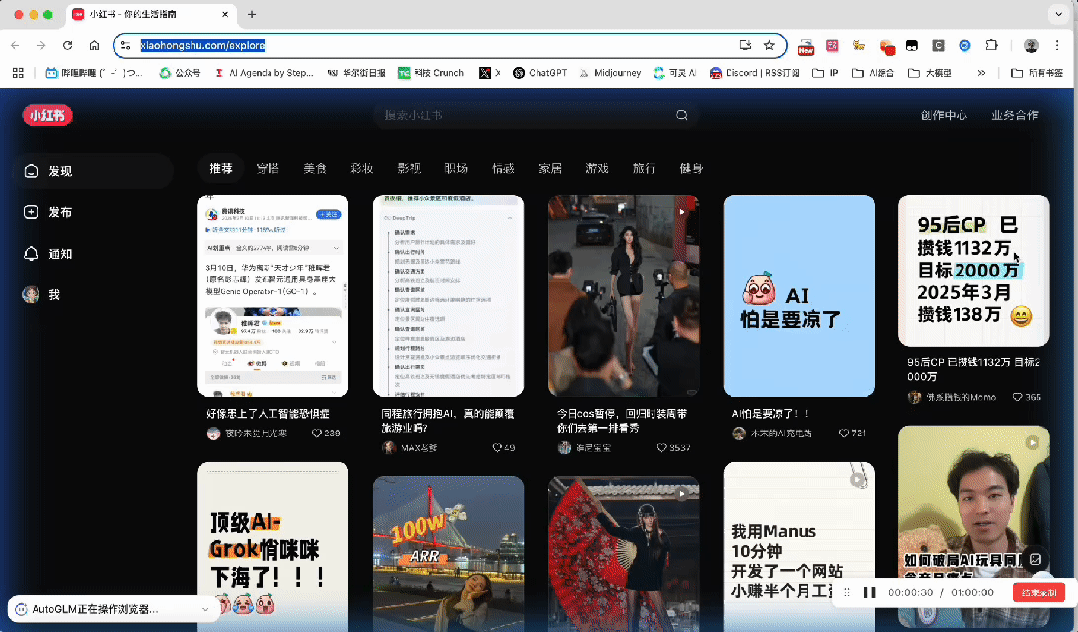Screen dimensions: 1078x632
Task: Switch to the 美食 category tab
Action: click(314, 168)
